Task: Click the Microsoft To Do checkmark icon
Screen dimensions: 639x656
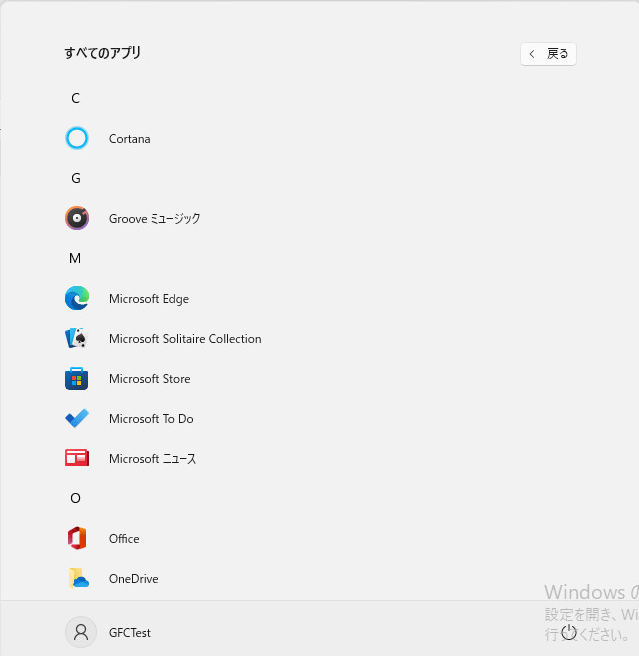Action: coord(77,418)
